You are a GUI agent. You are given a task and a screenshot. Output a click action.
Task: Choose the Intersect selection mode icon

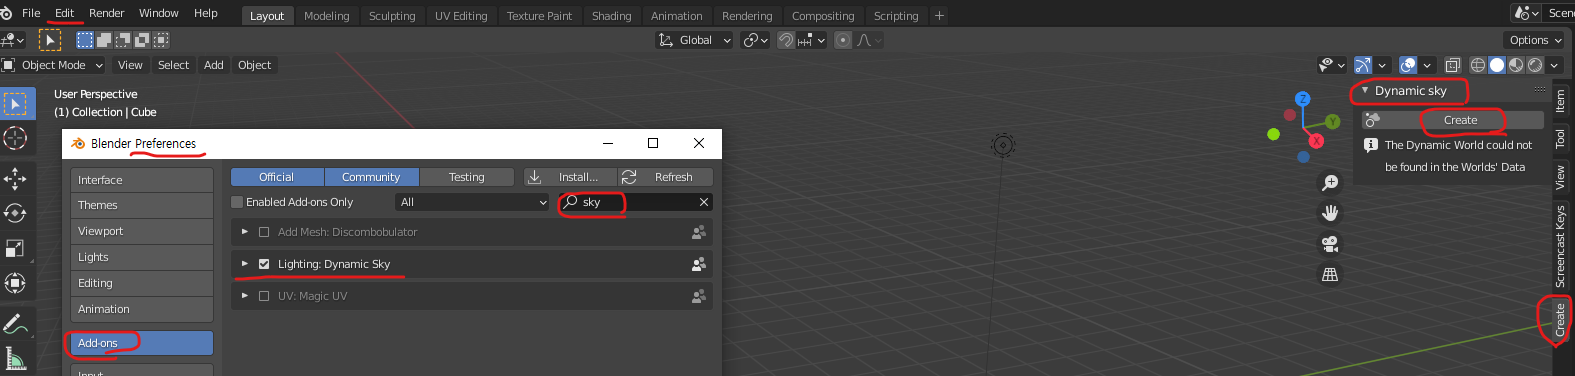tap(161, 40)
